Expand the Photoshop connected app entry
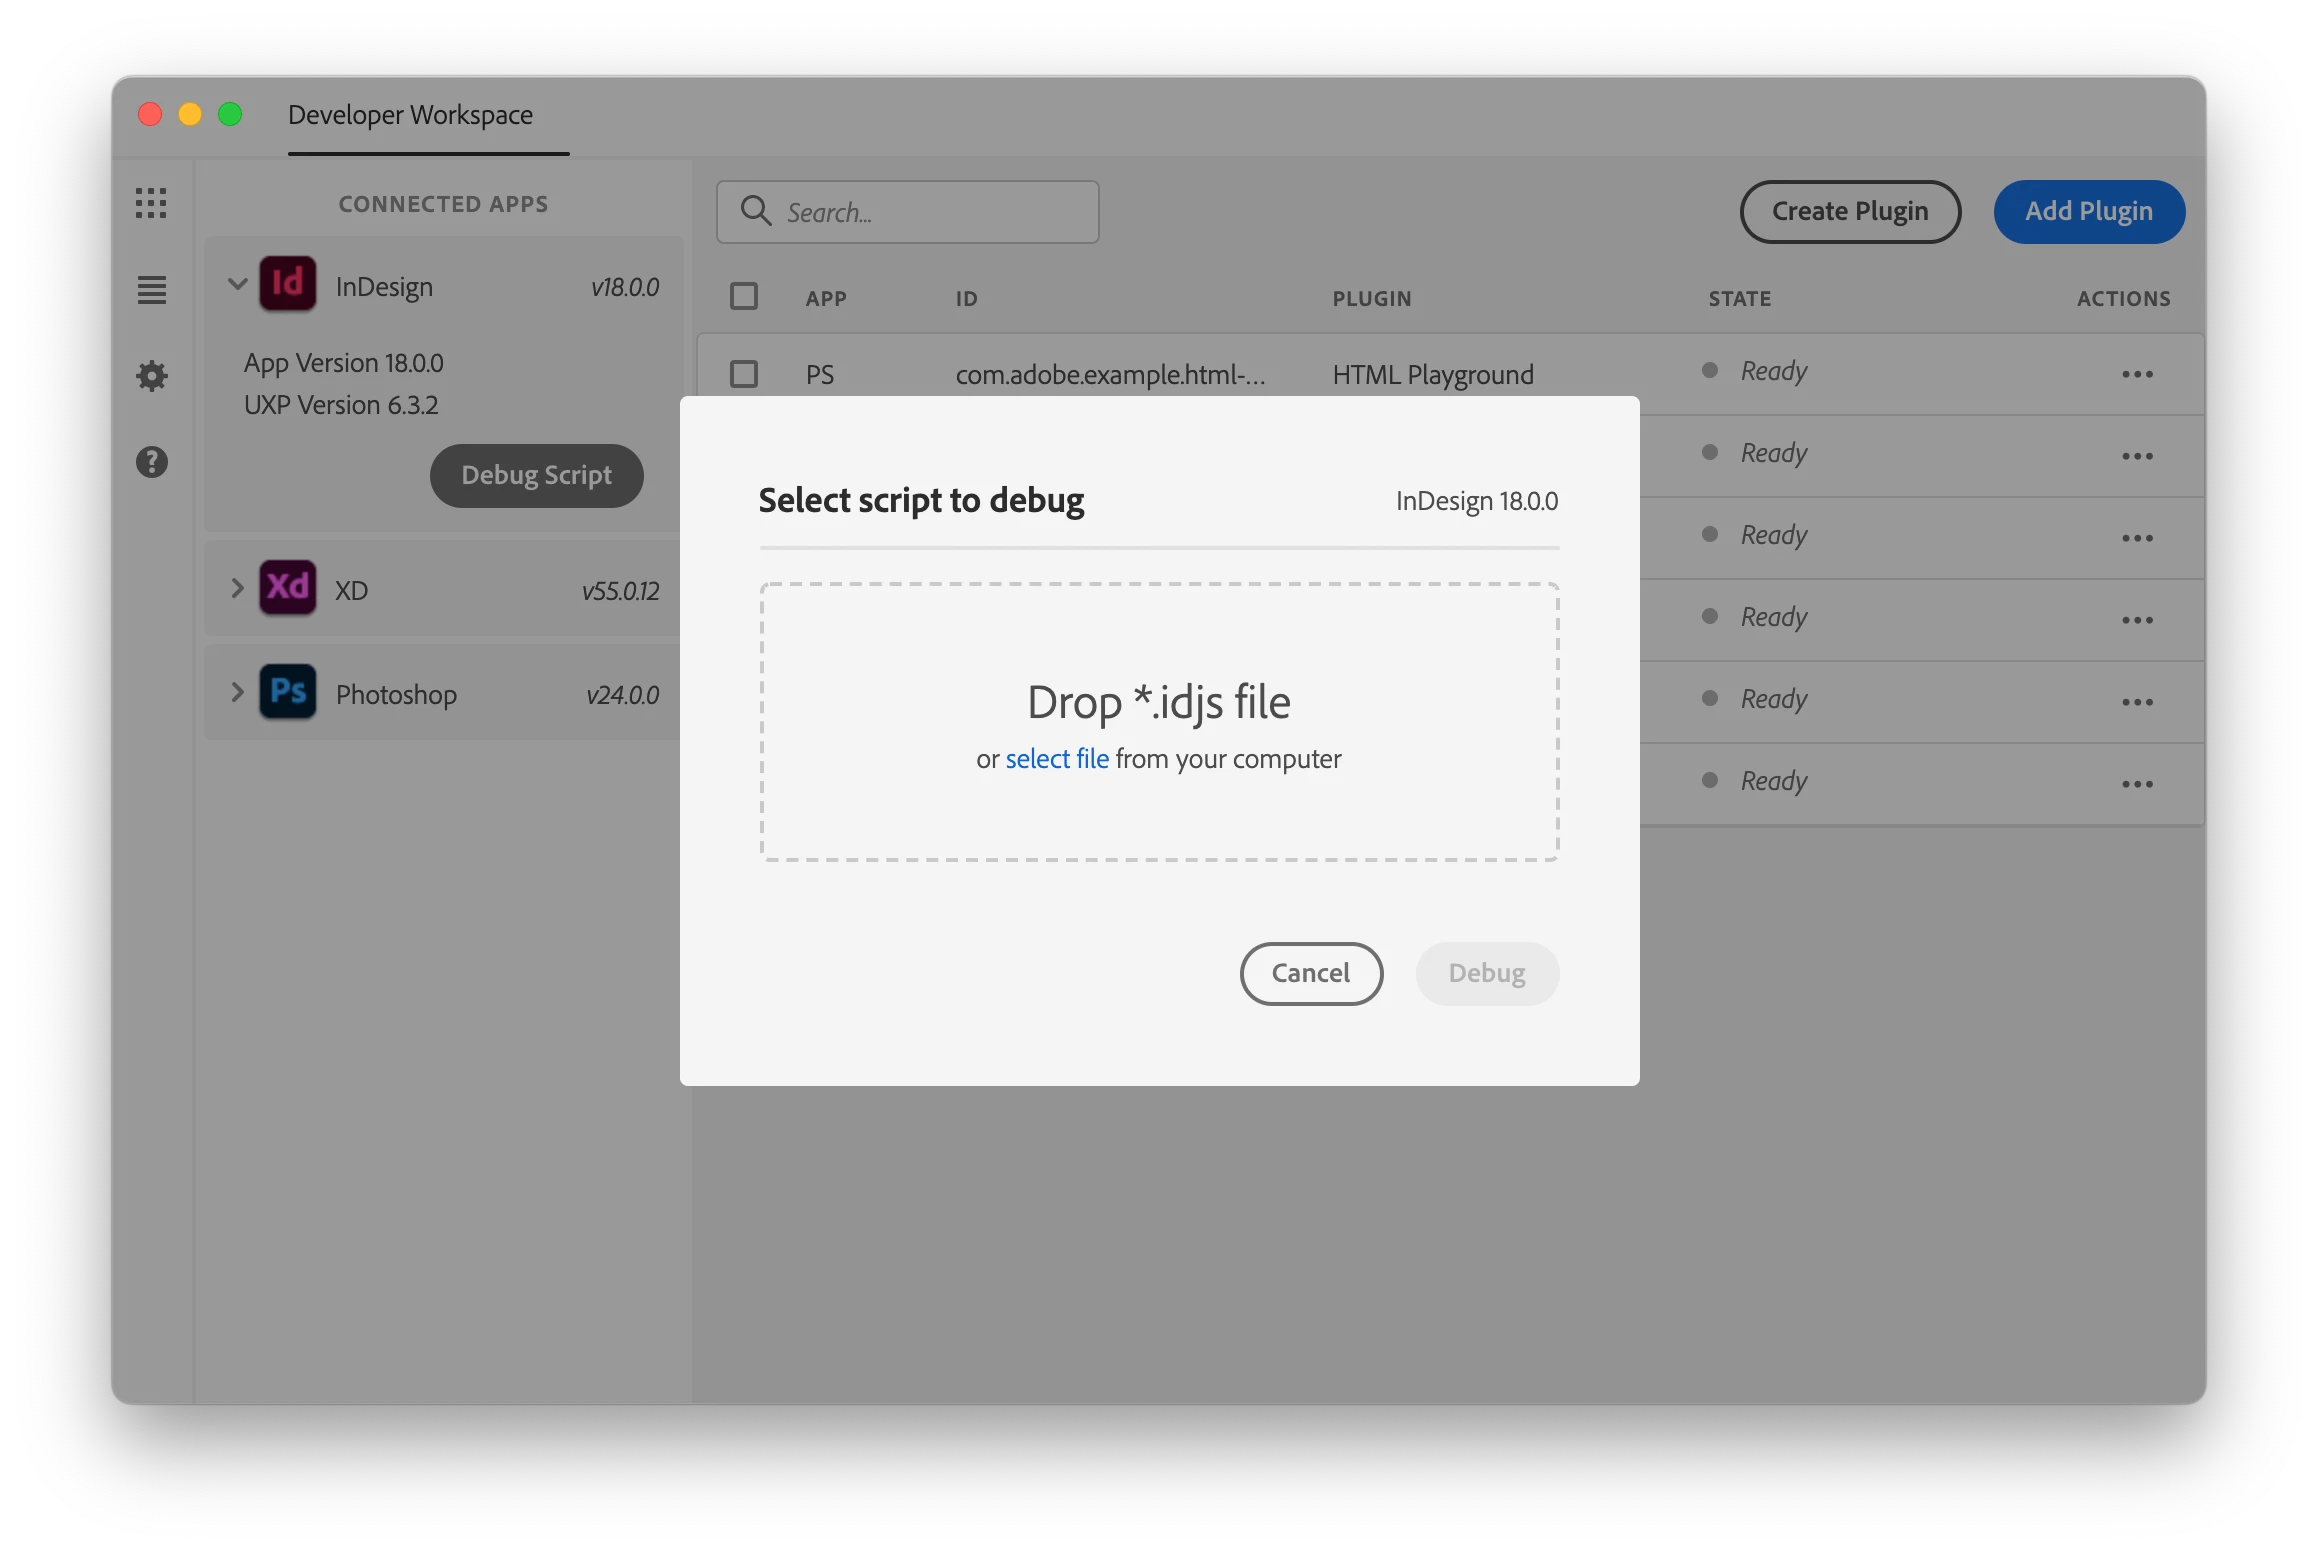This screenshot has width=2318, height=1552. (x=237, y=692)
